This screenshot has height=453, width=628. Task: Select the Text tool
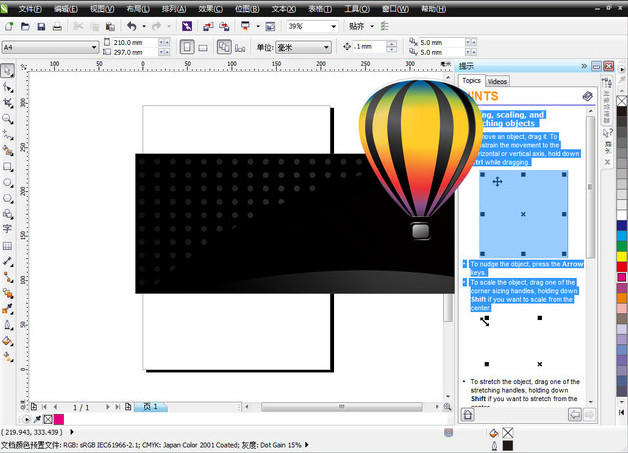coord(7,229)
